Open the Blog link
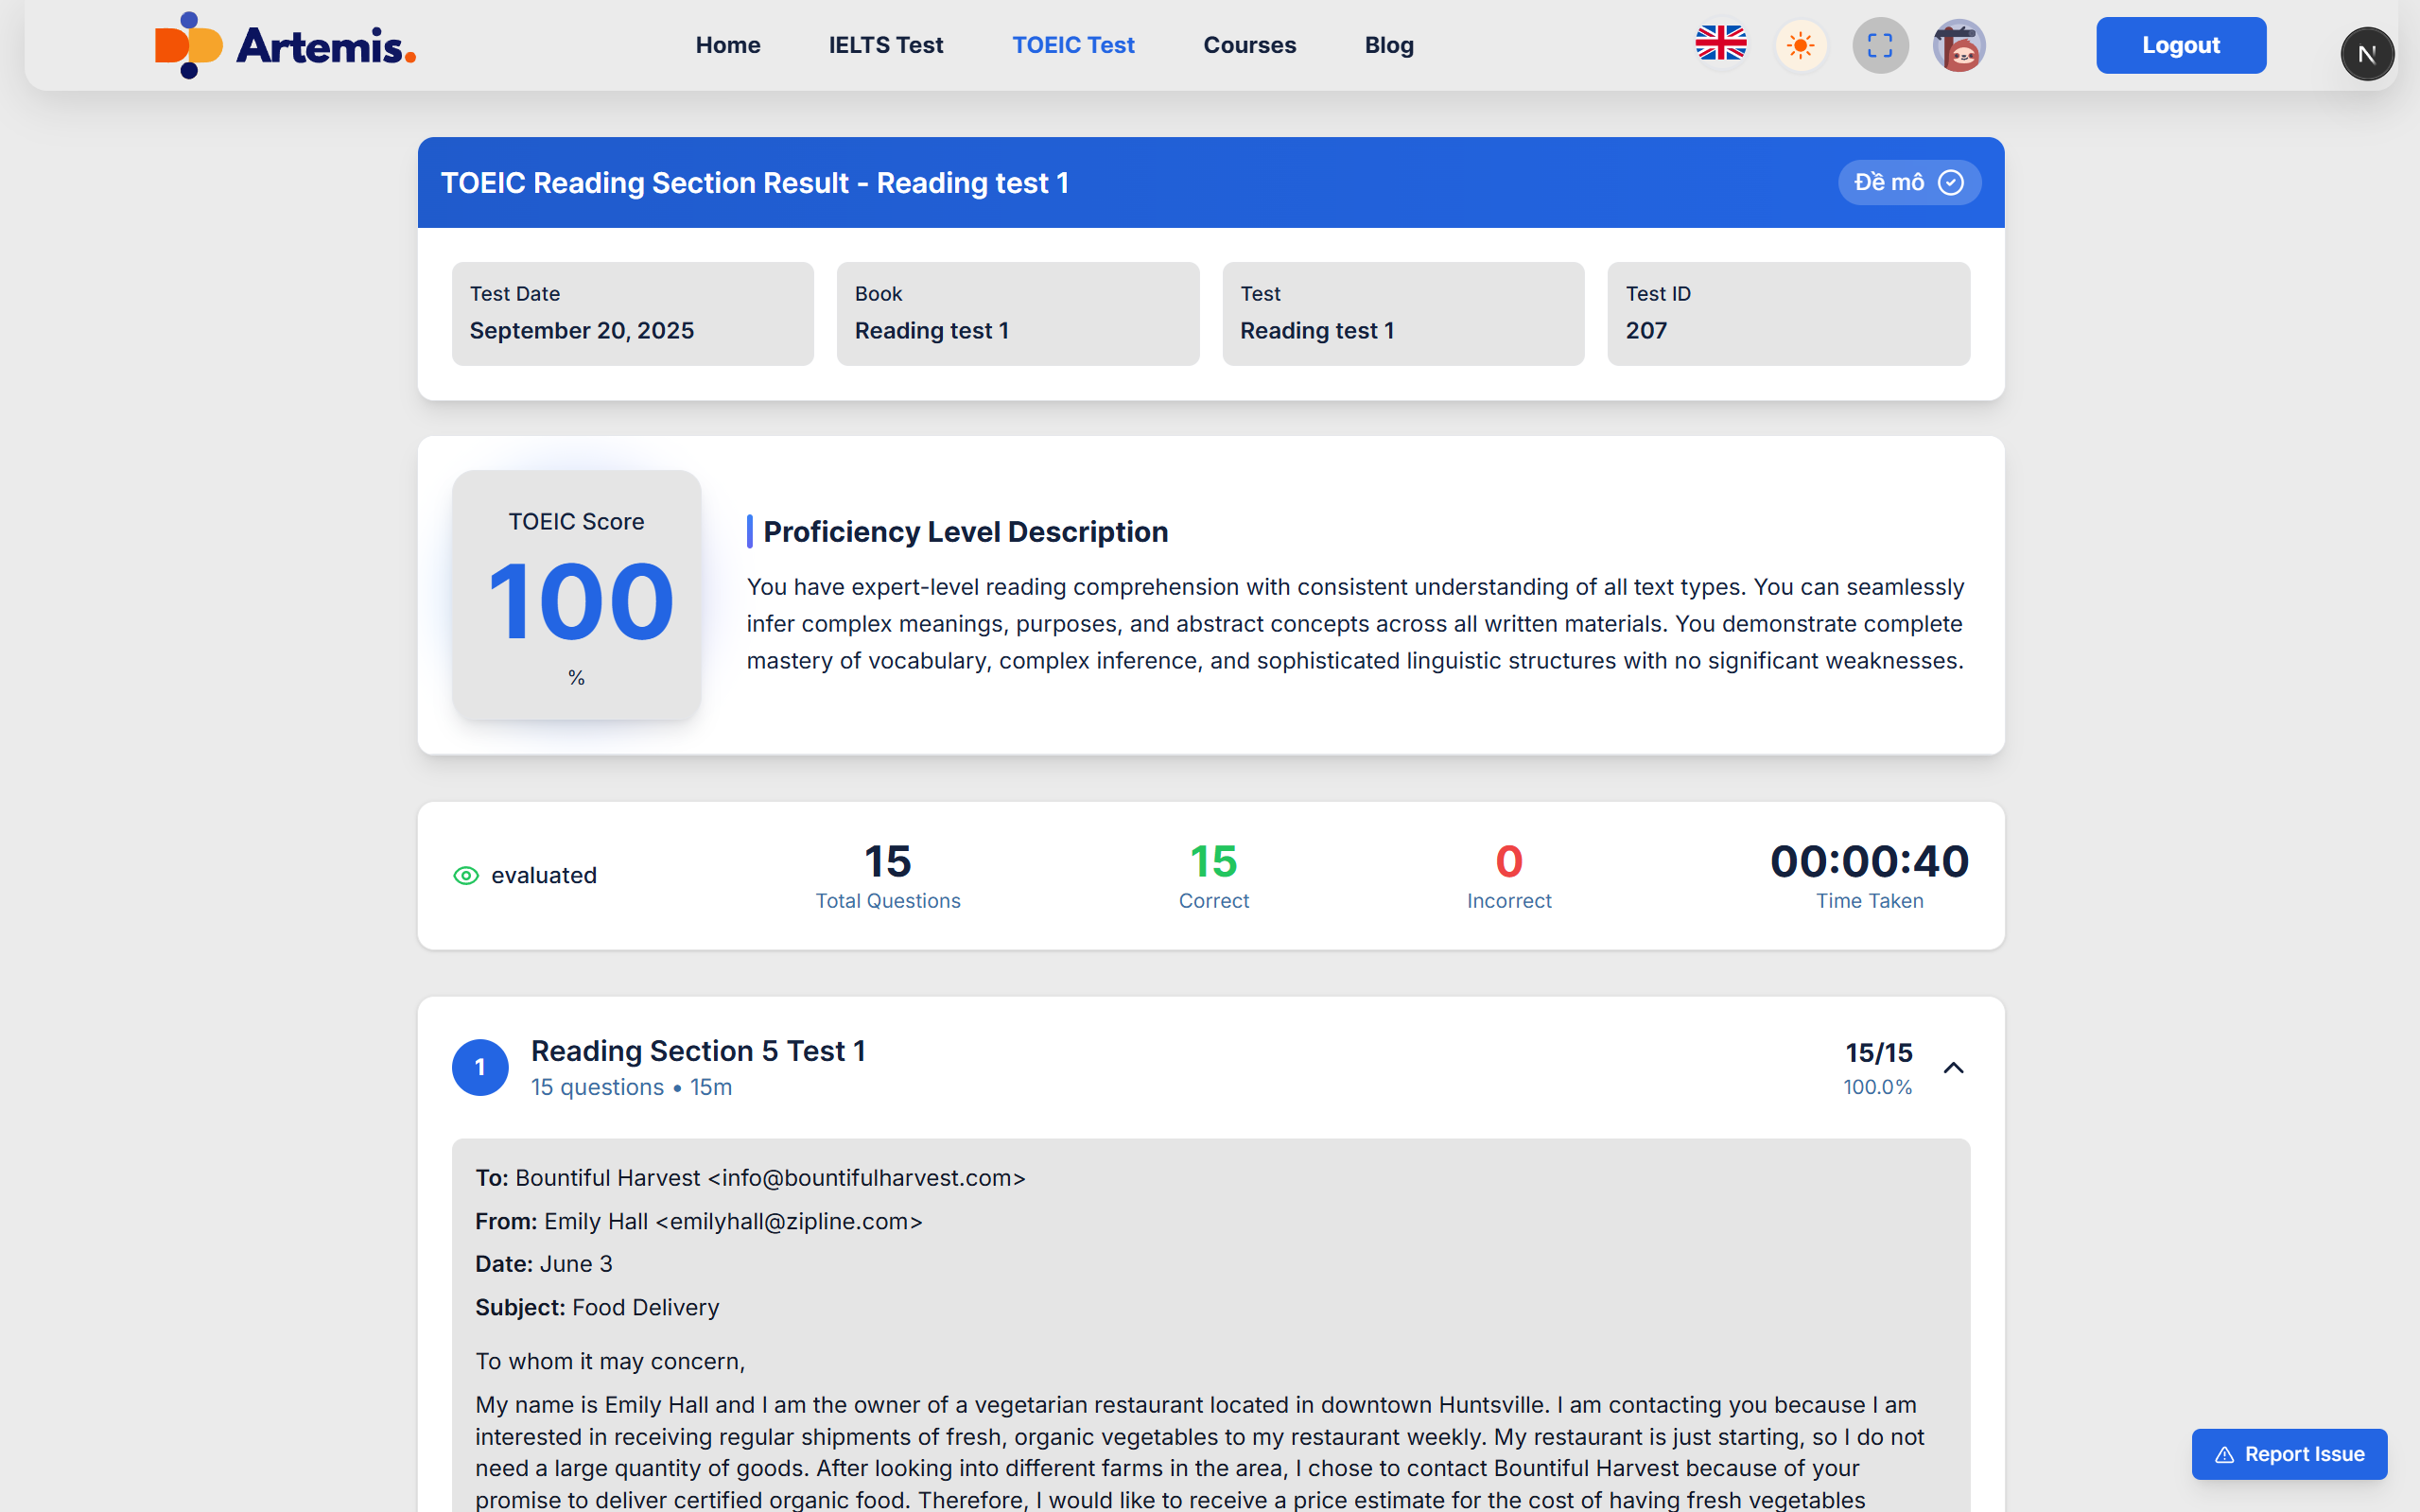Image resolution: width=2420 pixels, height=1512 pixels. (x=1388, y=45)
